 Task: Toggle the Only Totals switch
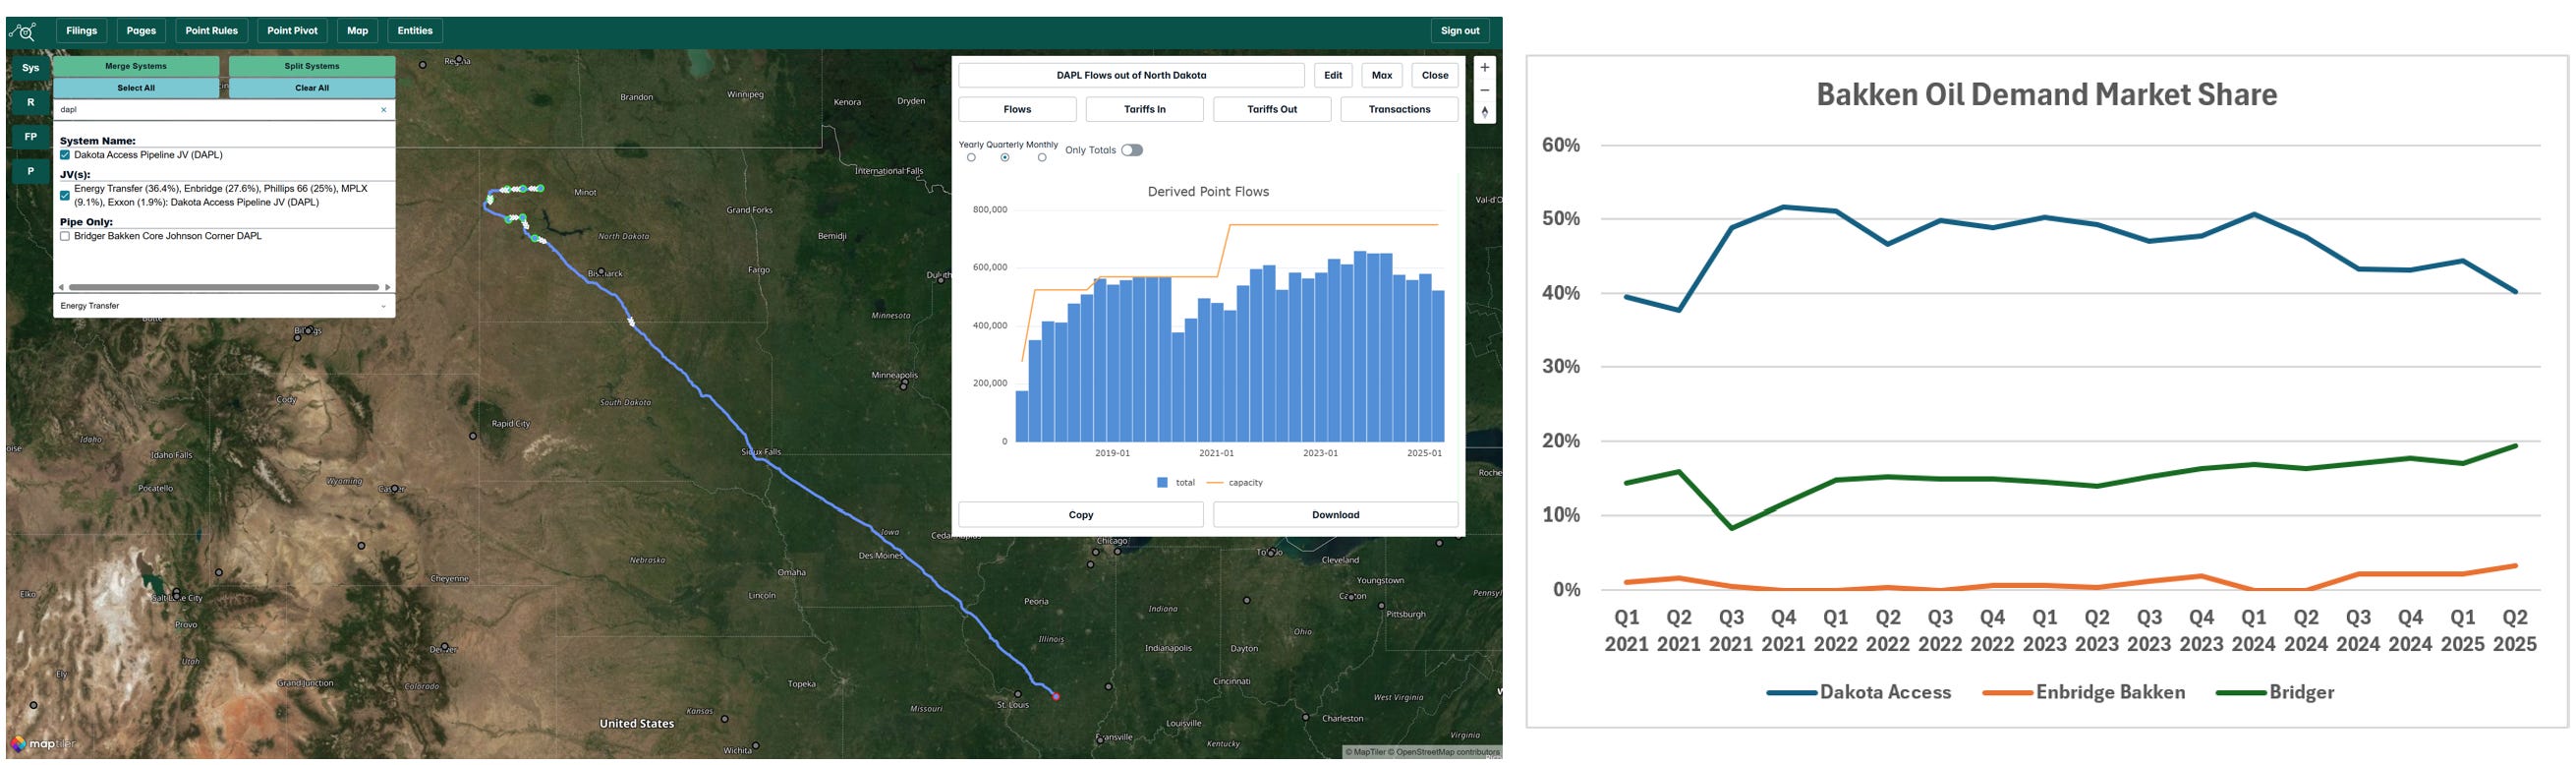tap(1132, 150)
